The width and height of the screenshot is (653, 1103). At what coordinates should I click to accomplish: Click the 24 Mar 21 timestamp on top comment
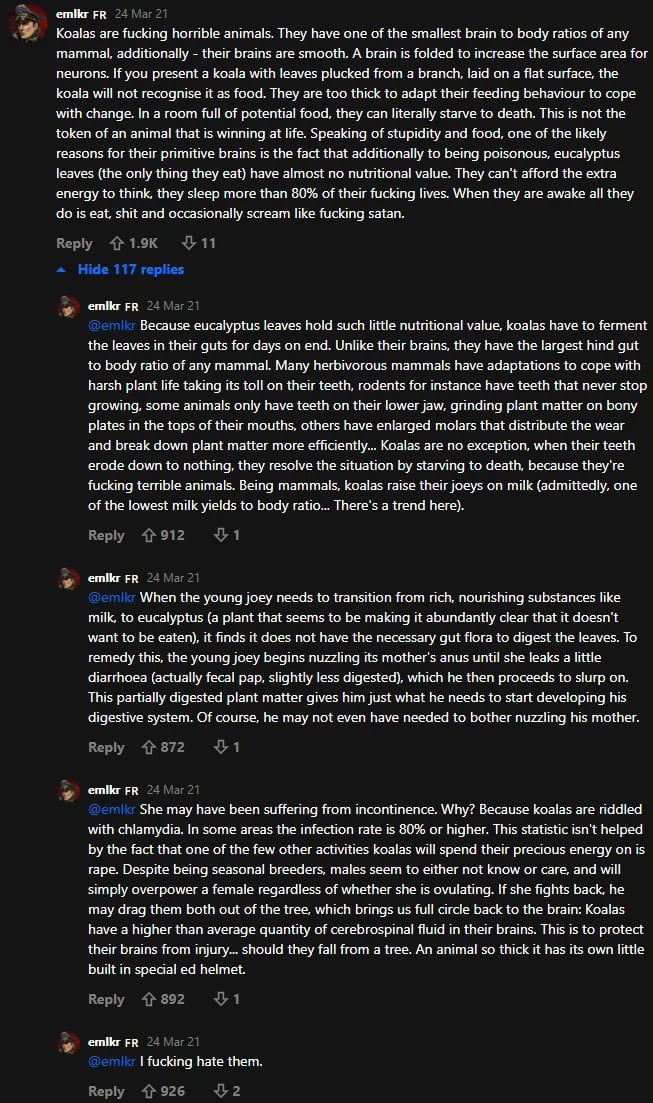pos(141,15)
